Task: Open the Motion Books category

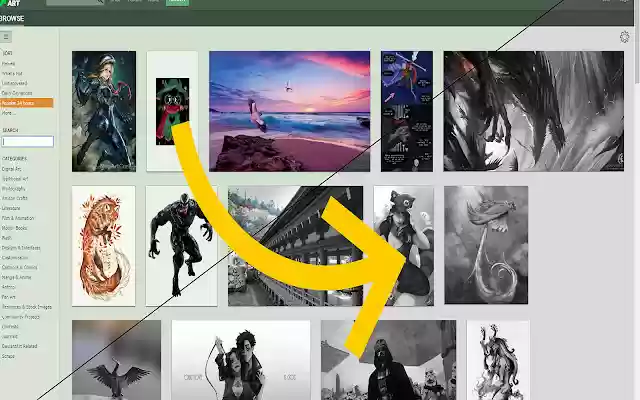Action: (14, 228)
